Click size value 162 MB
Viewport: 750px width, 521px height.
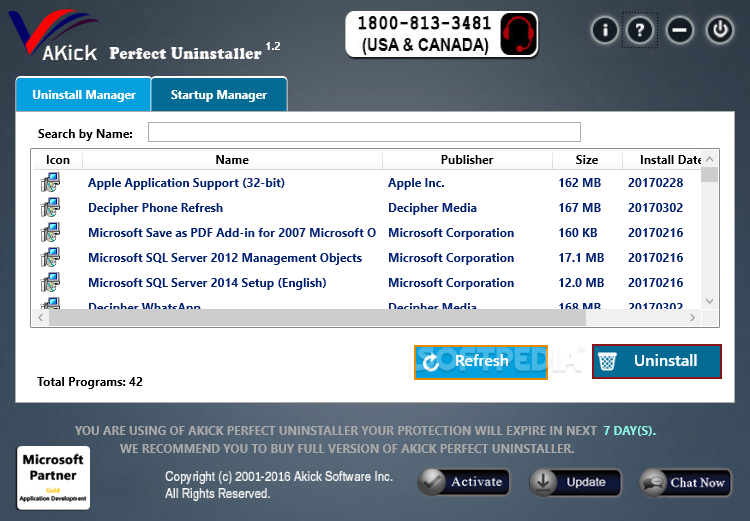(x=579, y=183)
